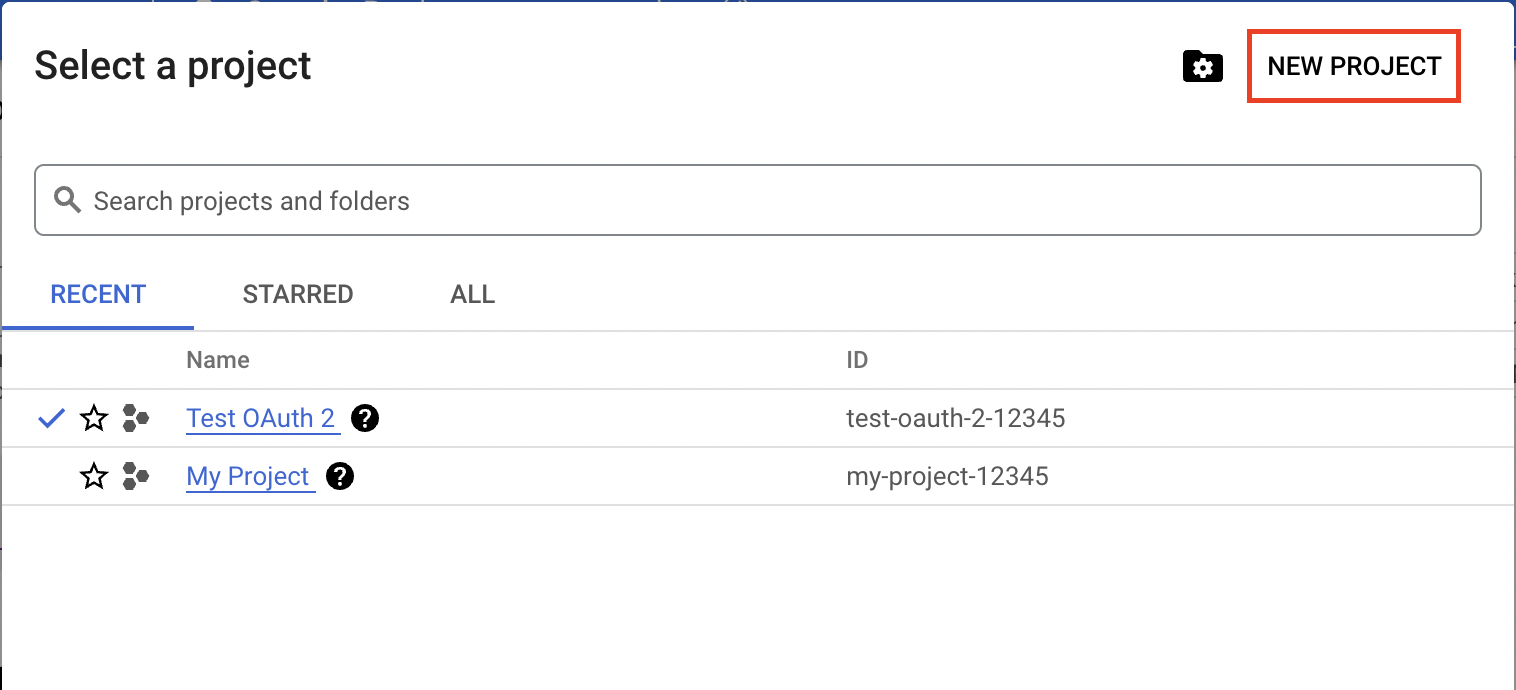
Task: Click the help icon beside Test OAuth 2
Action: click(365, 418)
